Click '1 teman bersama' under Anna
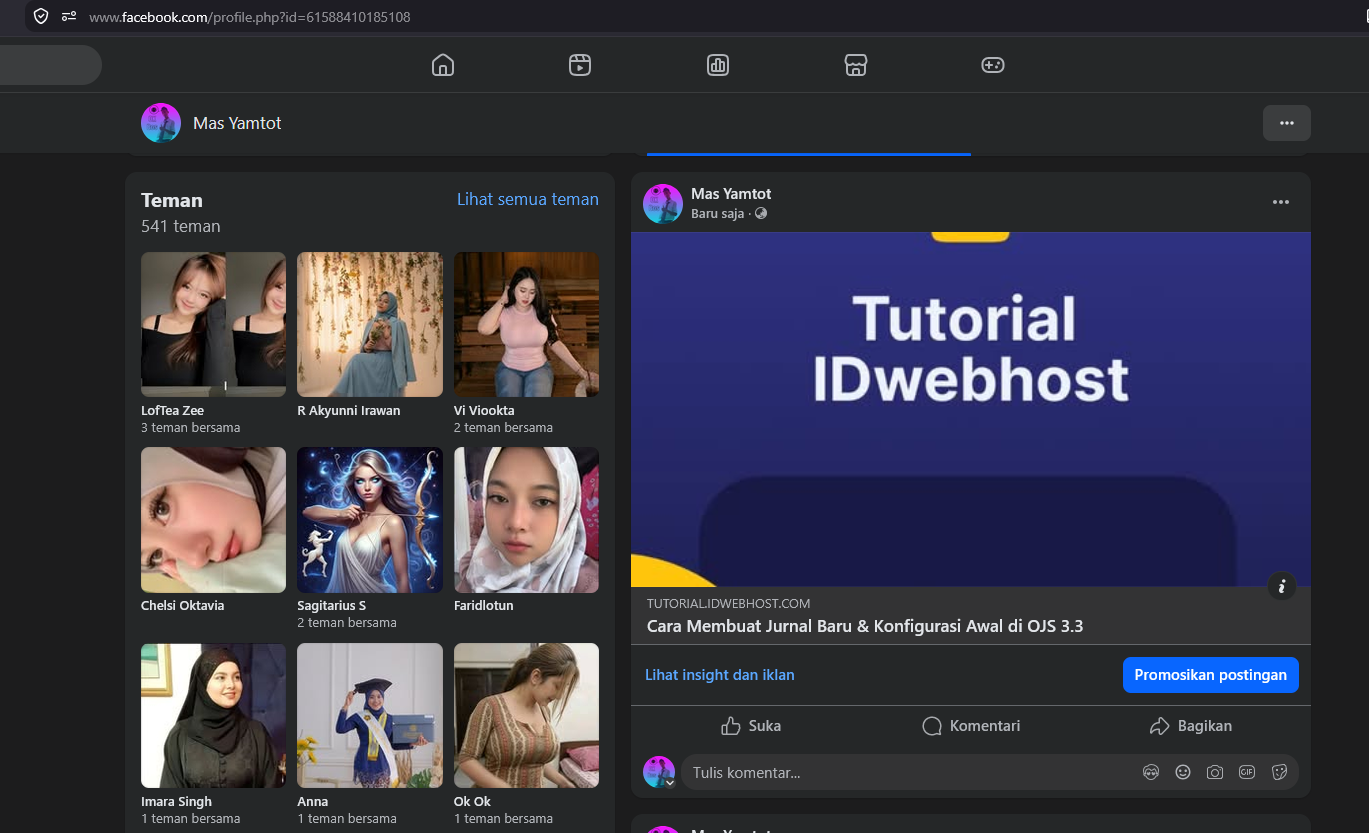The width and height of the screenshot is (1369, 833). click(347, 819)
